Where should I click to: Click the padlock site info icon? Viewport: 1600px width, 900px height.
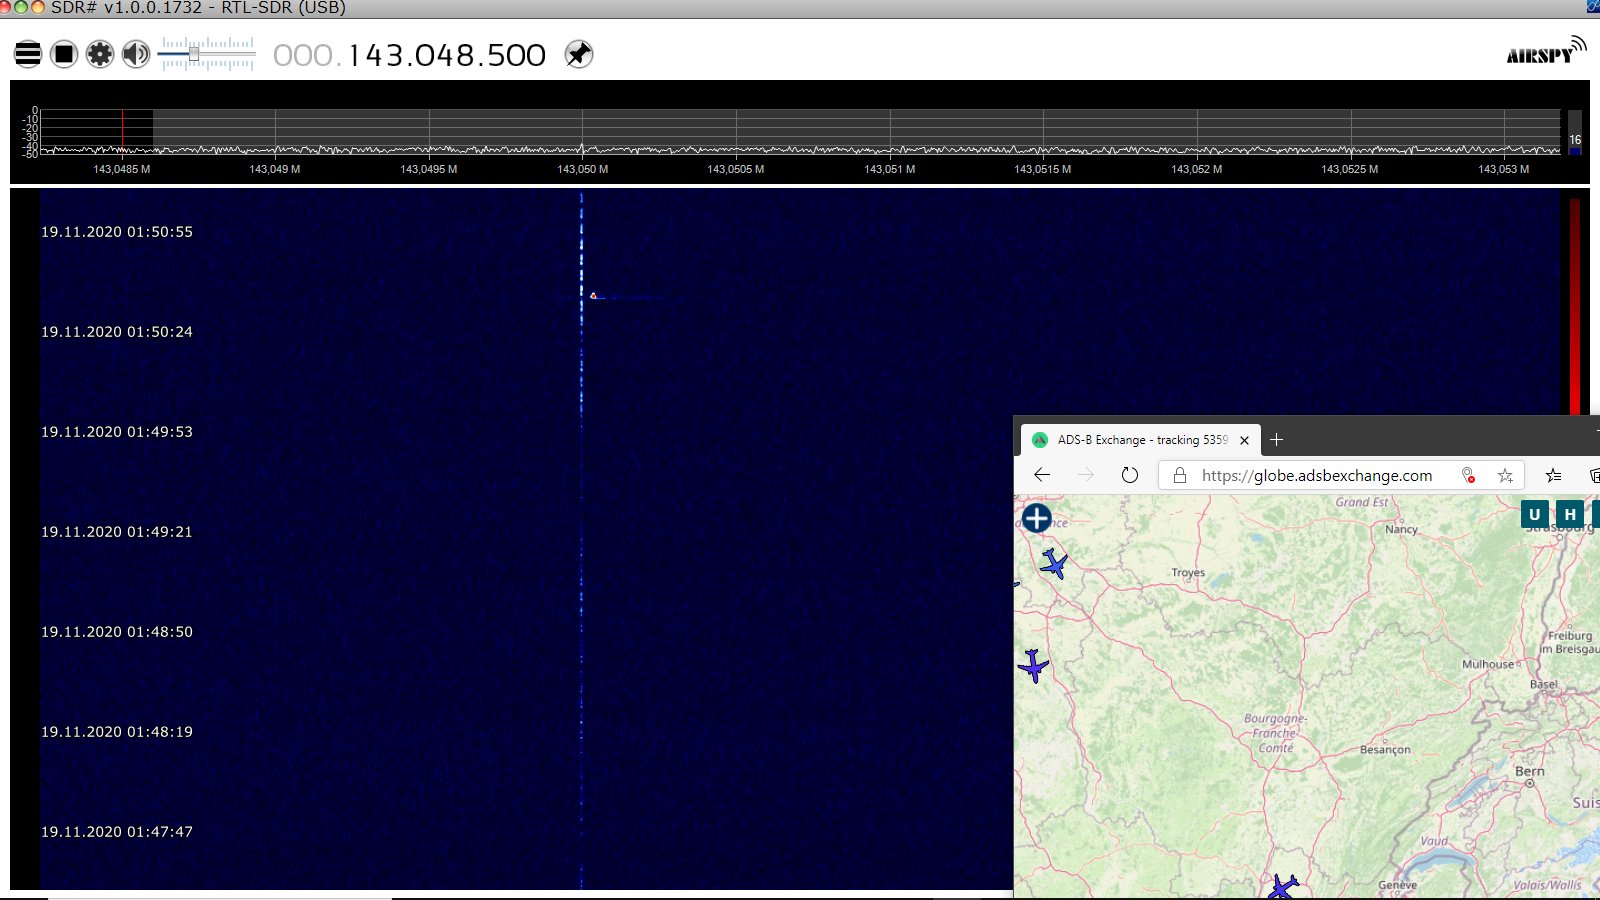click(x=1180, y=476)
